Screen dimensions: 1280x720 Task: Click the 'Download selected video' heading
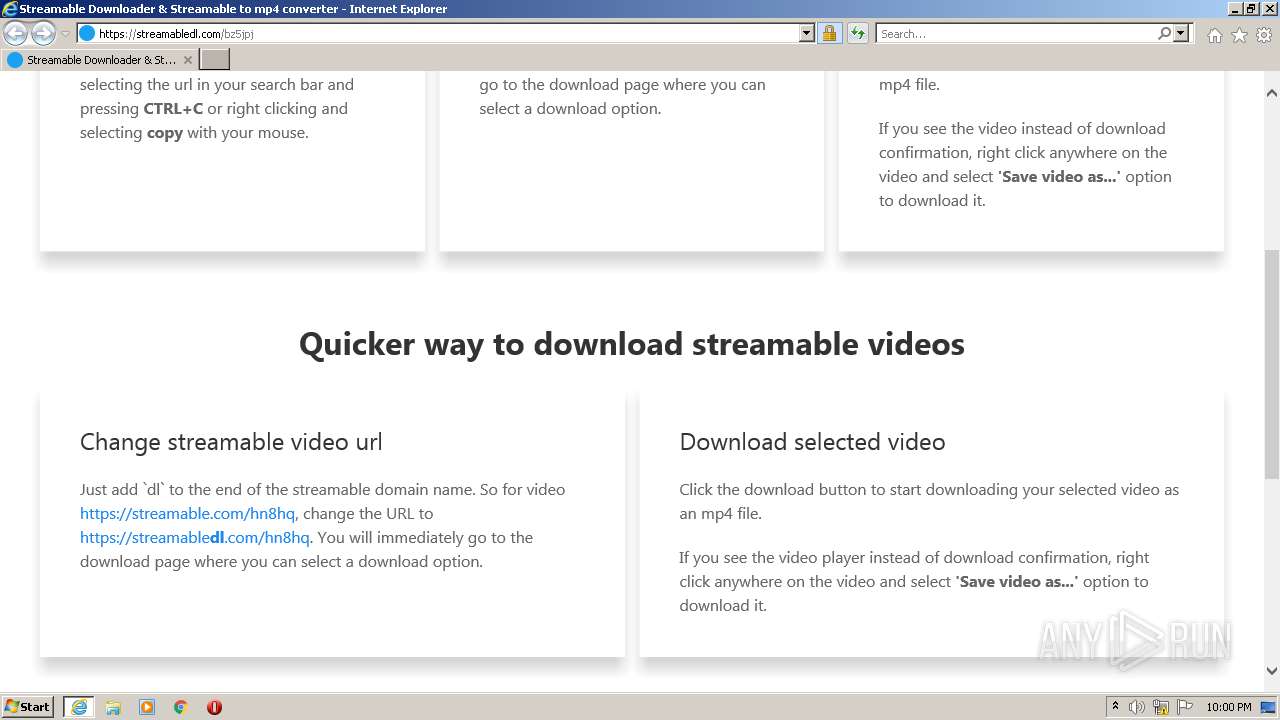point(812,442)
